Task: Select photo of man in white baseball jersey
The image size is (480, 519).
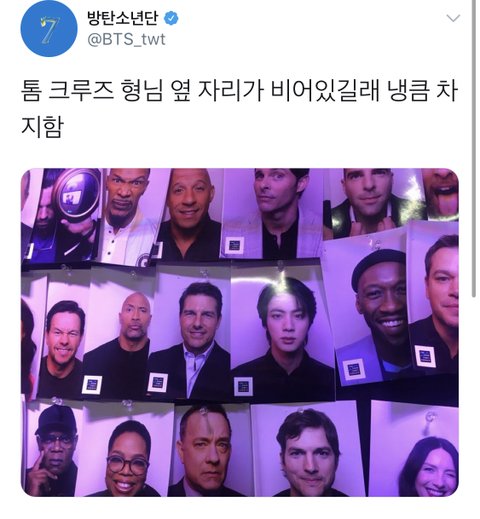Action: [132, 217]
